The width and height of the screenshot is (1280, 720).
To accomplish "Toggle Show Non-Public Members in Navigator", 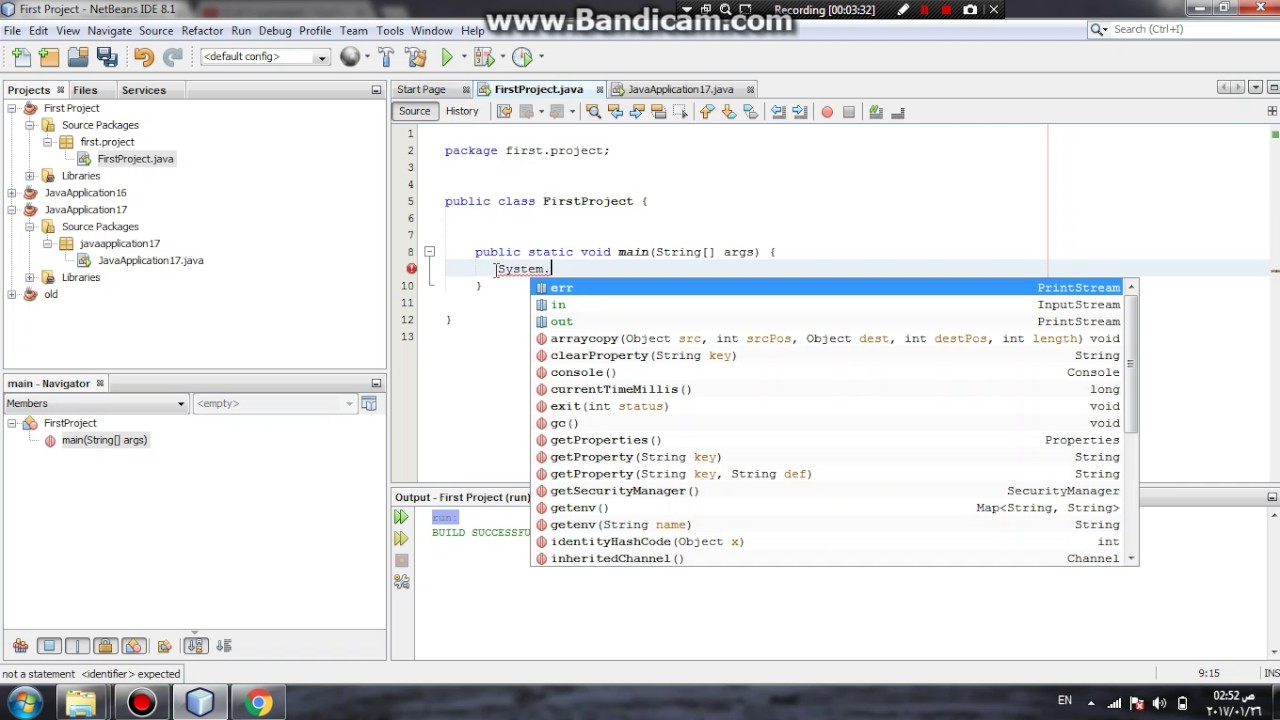I will pyautogui.click(x=105, y=646).
